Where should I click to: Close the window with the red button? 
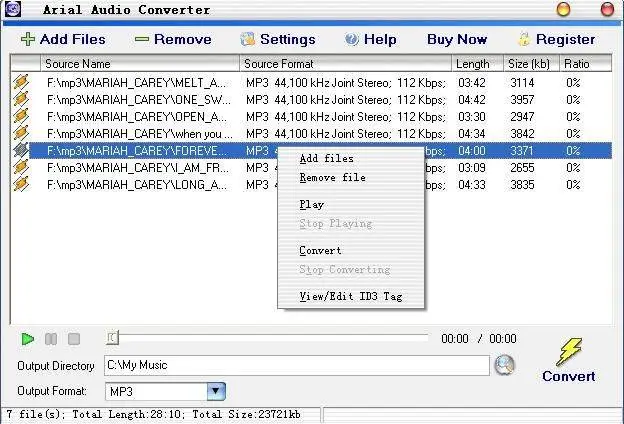click(x=607, y=9)
